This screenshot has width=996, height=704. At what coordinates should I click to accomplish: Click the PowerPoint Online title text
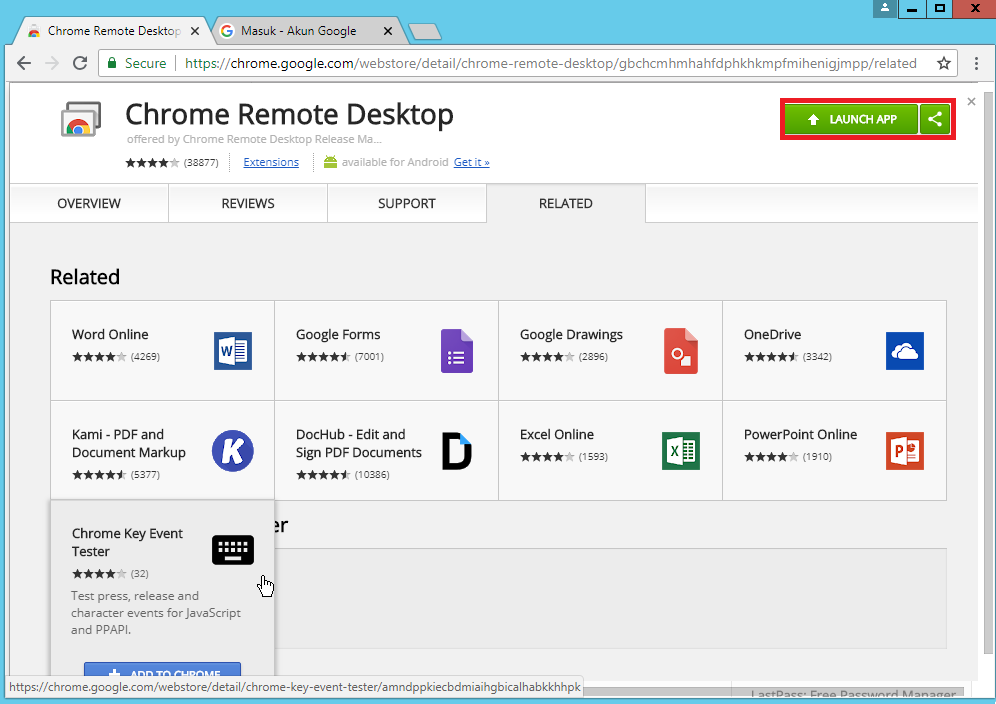800,435
